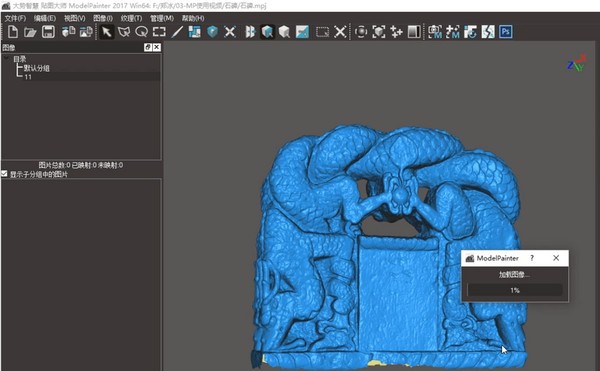This screenshot has width=600, height=371.
Task: Close the ModelPainter loading dialog
Action: tap(556, 258)
